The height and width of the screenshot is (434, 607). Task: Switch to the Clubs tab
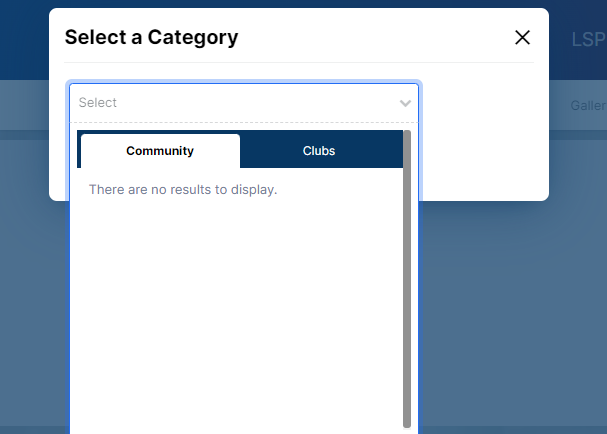319,151
